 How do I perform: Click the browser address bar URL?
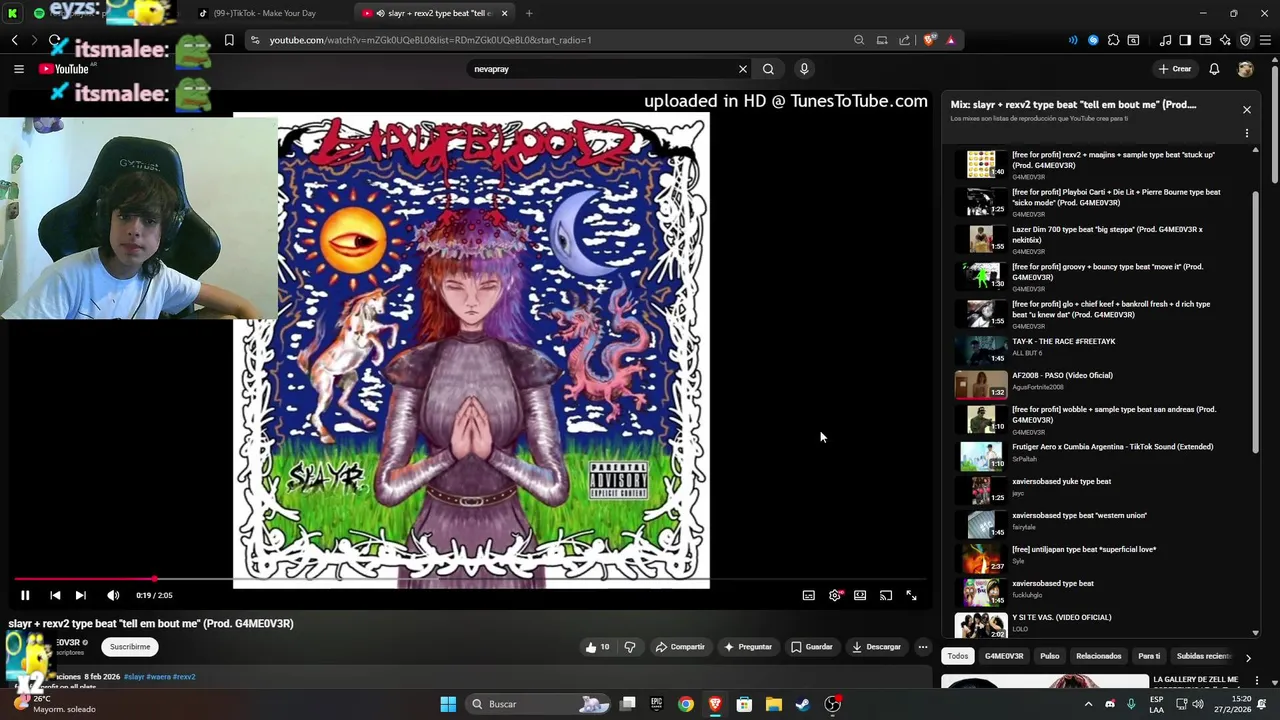[x=430, y=40]
